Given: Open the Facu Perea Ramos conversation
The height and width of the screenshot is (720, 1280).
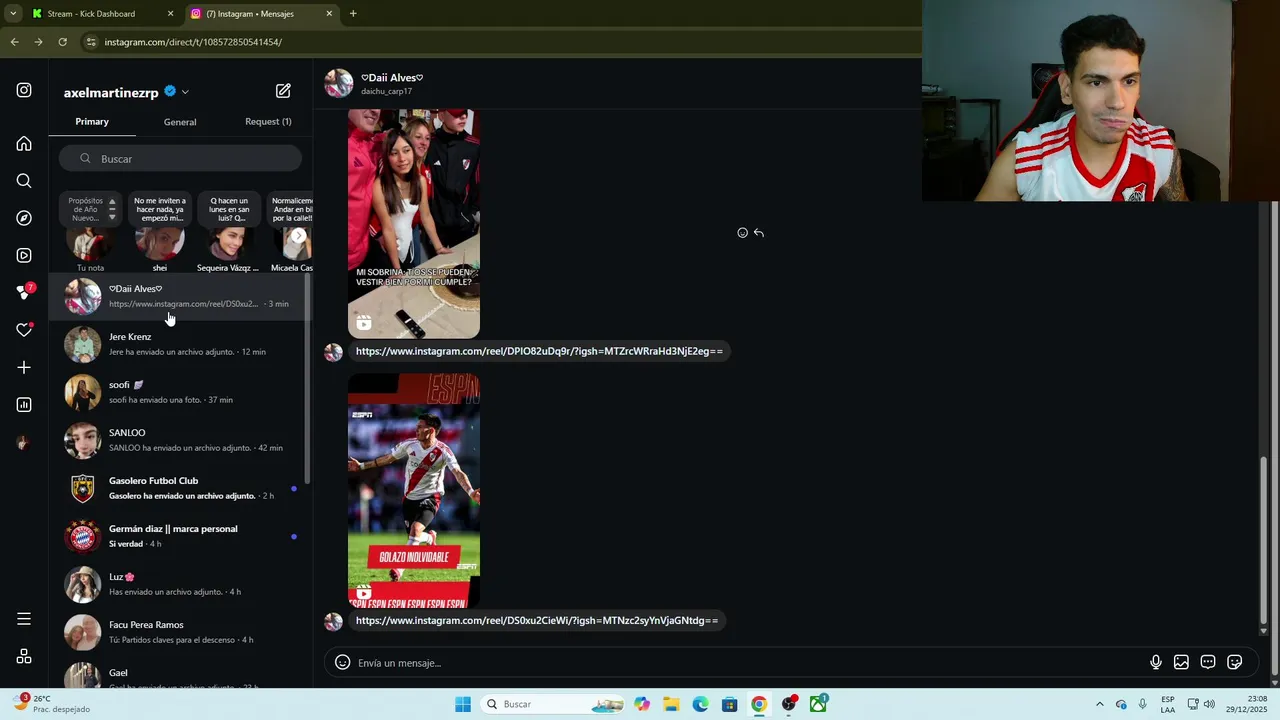Looking at the screenshot, I should coord(180,632).
